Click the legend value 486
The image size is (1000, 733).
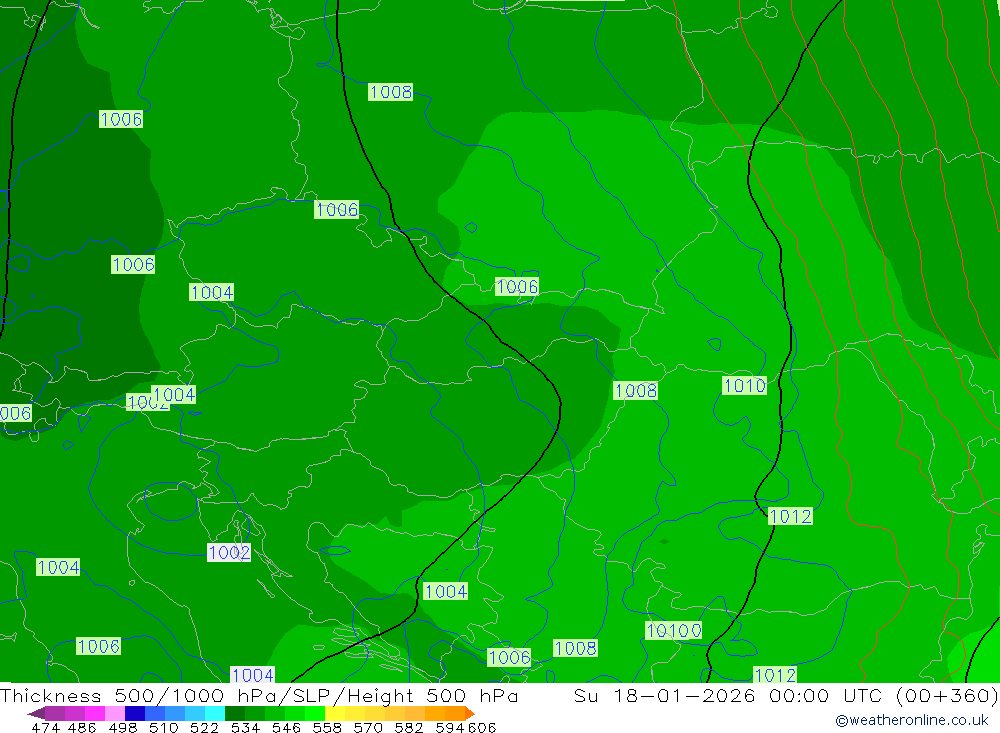coord(82,727)
